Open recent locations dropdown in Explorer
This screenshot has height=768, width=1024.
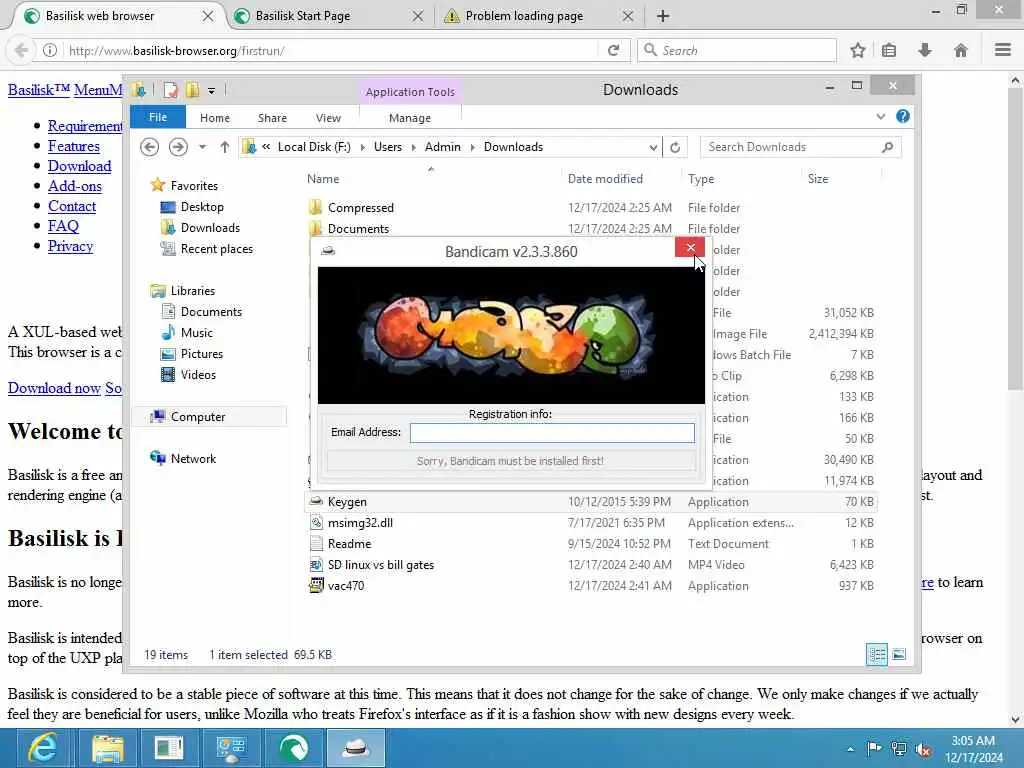click(202, 147)
